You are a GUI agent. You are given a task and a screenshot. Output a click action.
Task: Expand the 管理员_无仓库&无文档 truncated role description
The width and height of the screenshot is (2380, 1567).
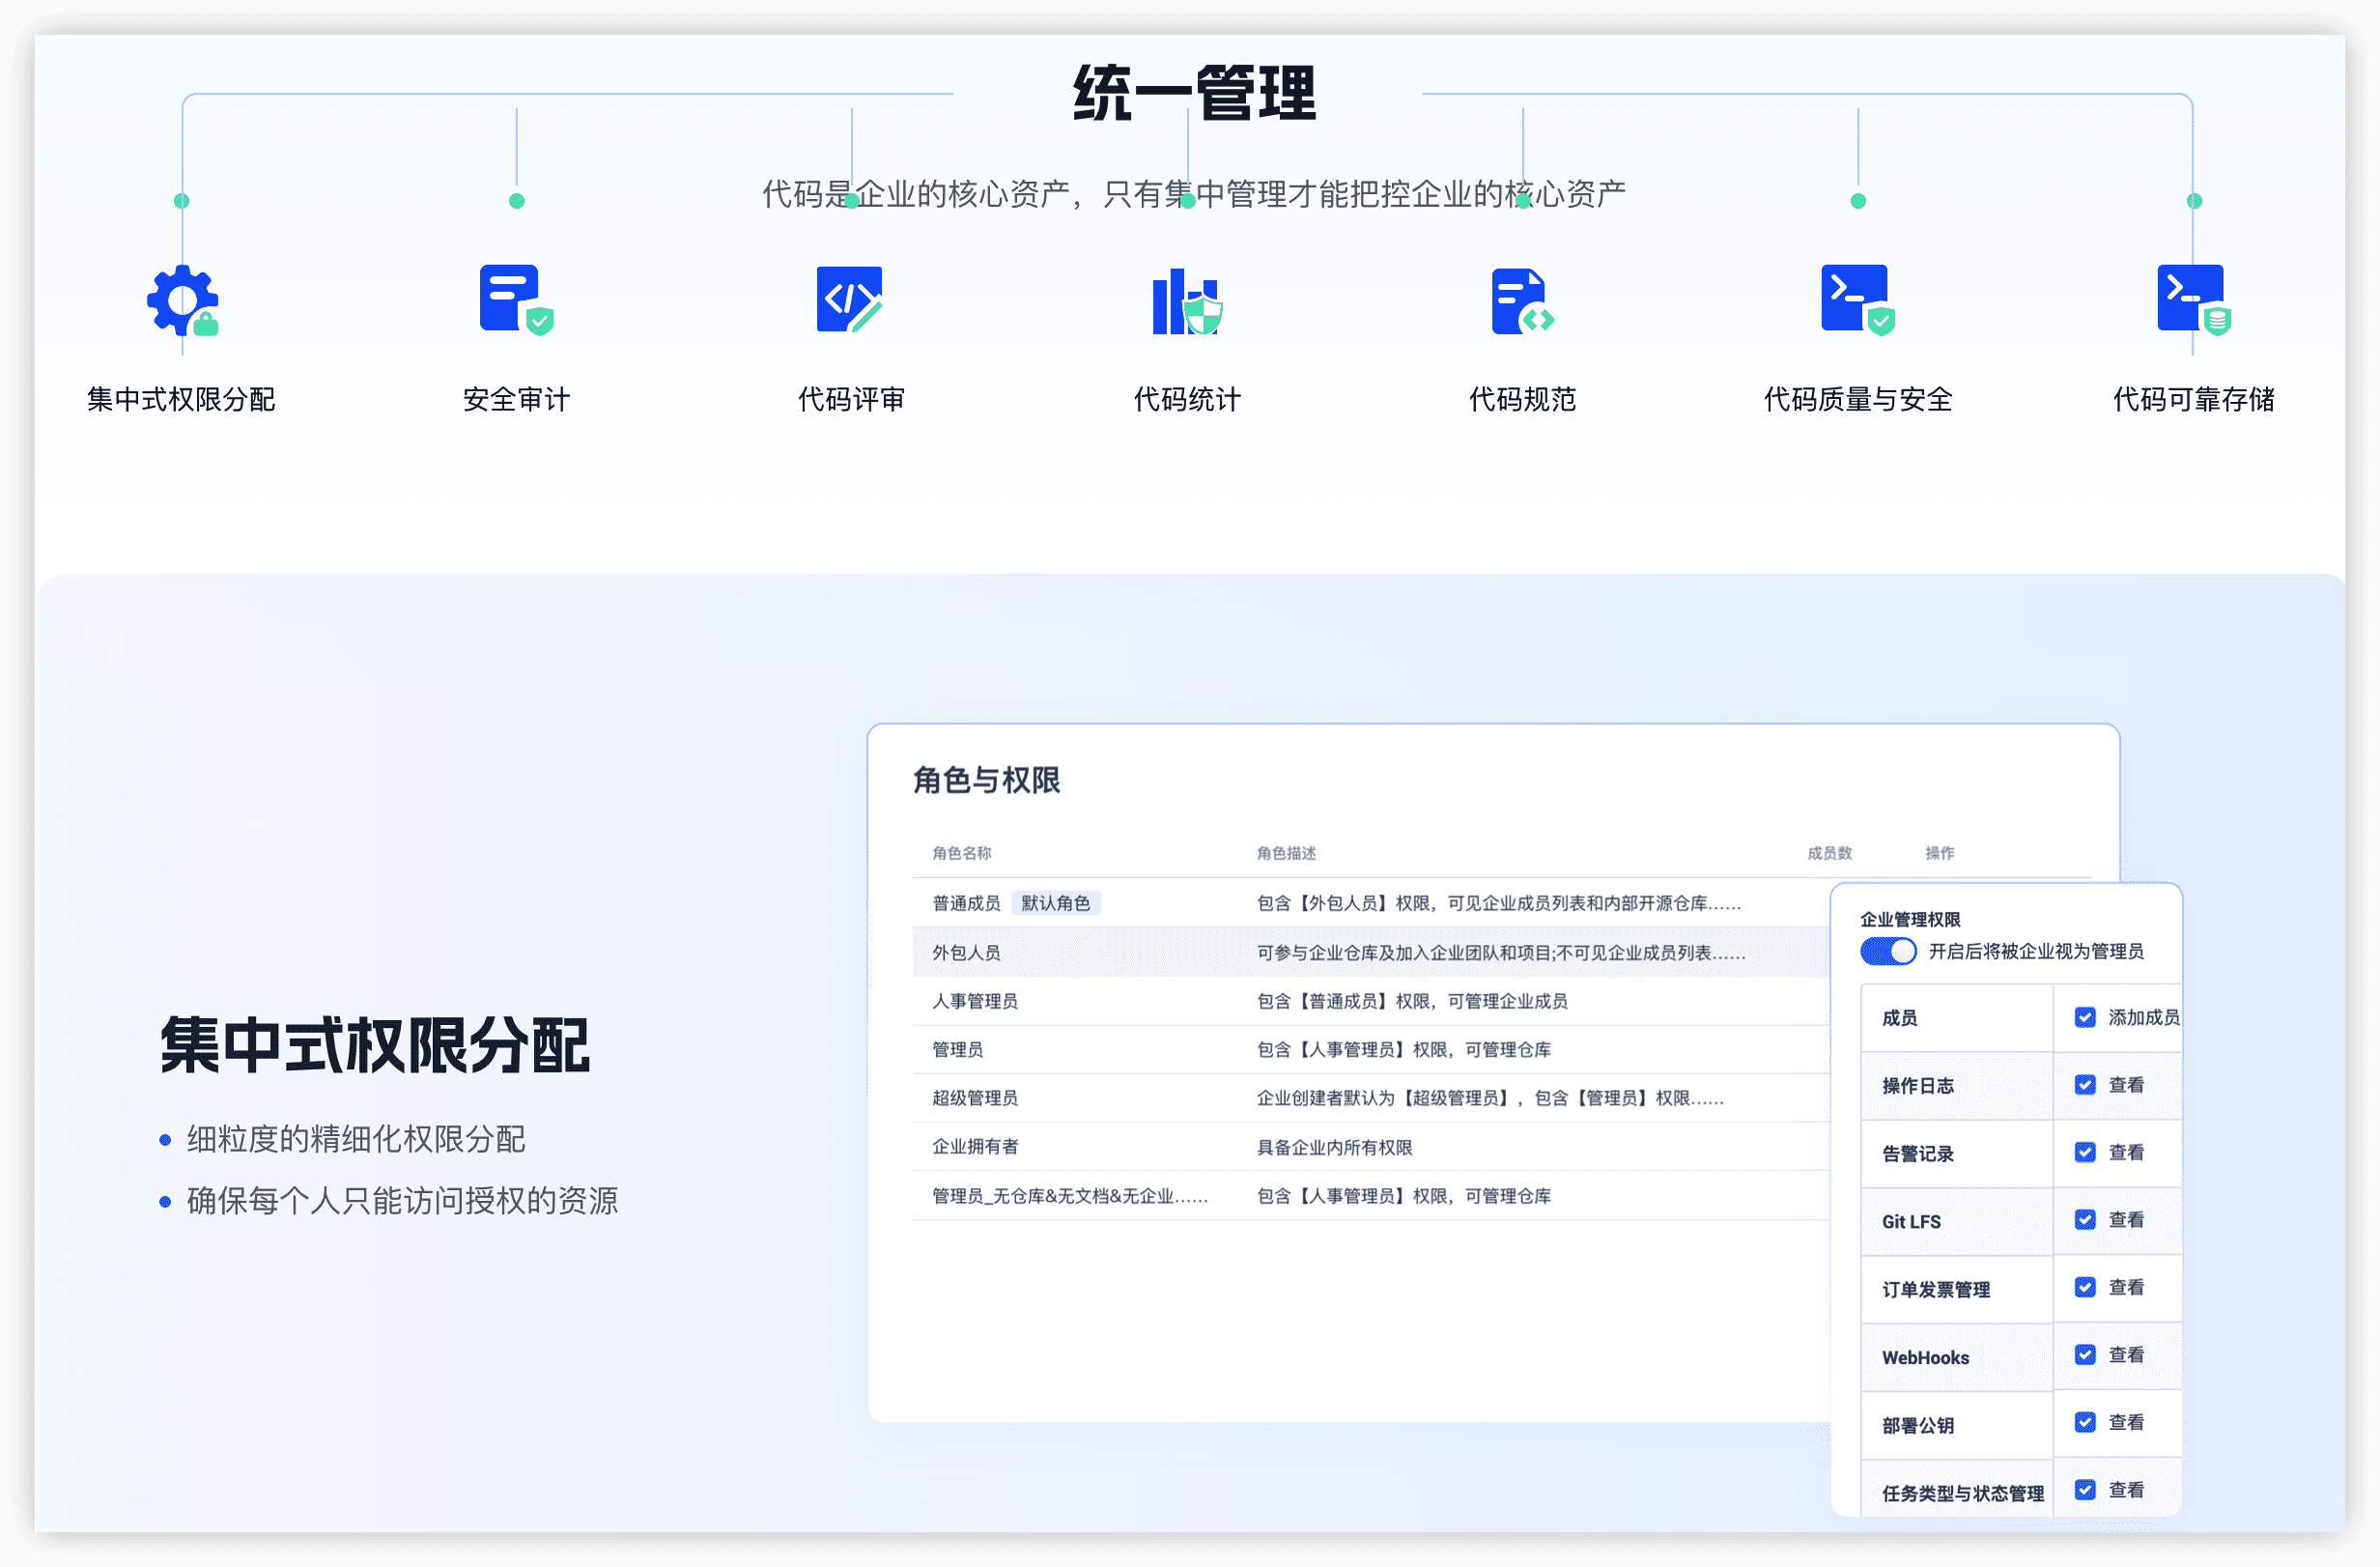pyautogui.click(x=1067, y=1196)
